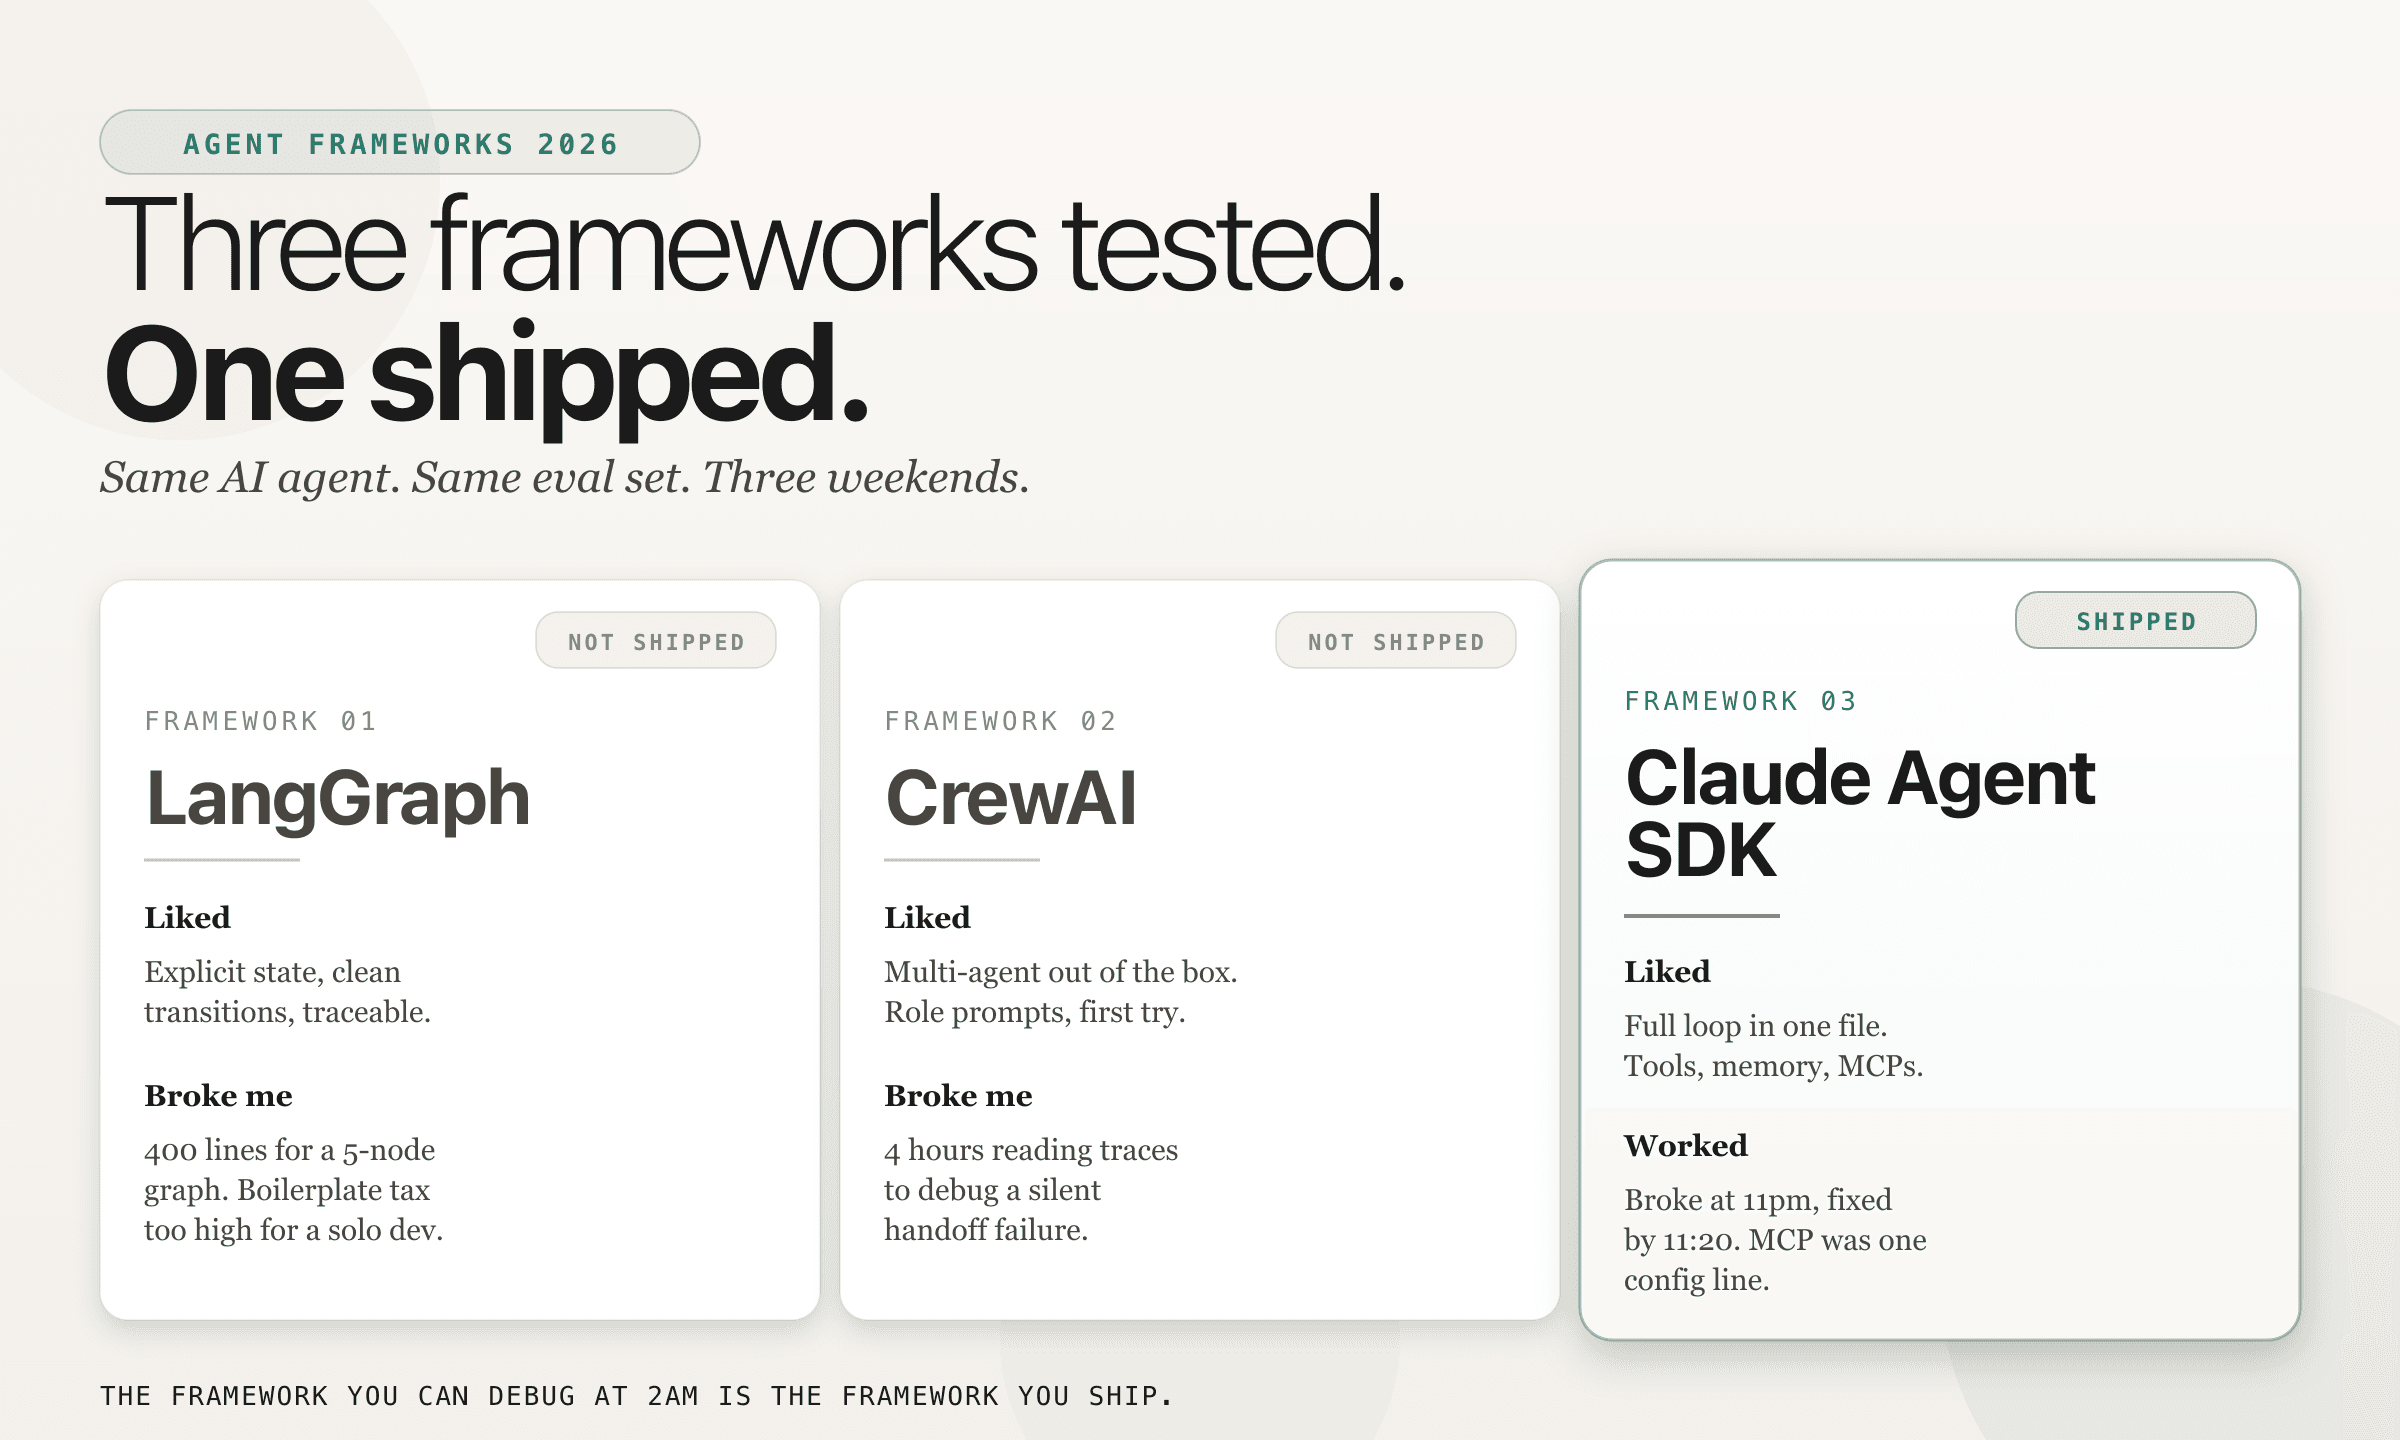This screenshot has width=2400, height=1440.
Task: Select the FRAMEWORK 03 label
Action: point(1740,701)
